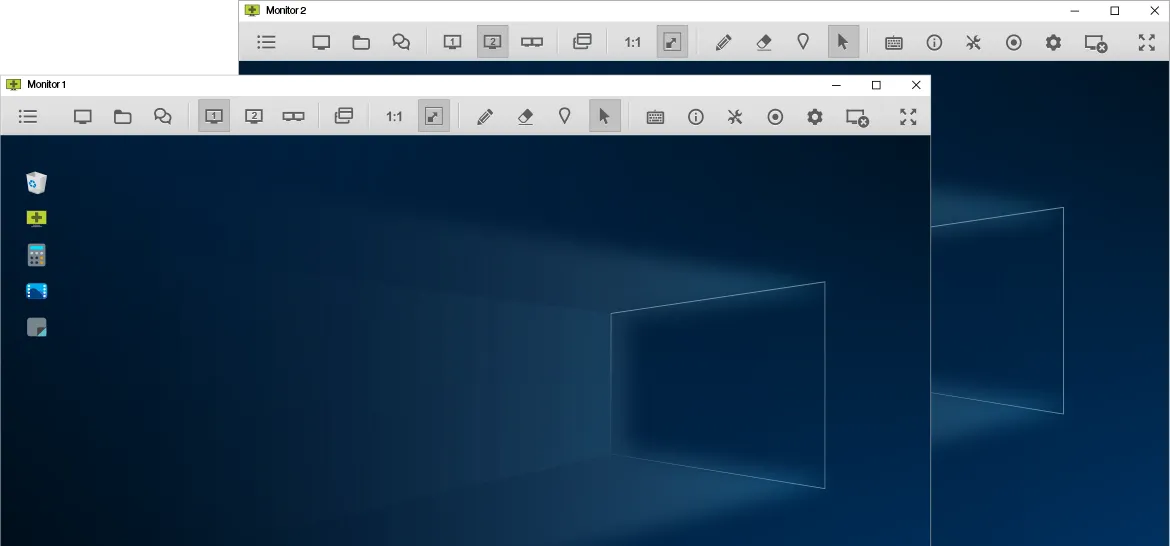Open the menu list icon in Monitor 1
The height and width of the screenshot is (546, 1170).
point(28,116)
